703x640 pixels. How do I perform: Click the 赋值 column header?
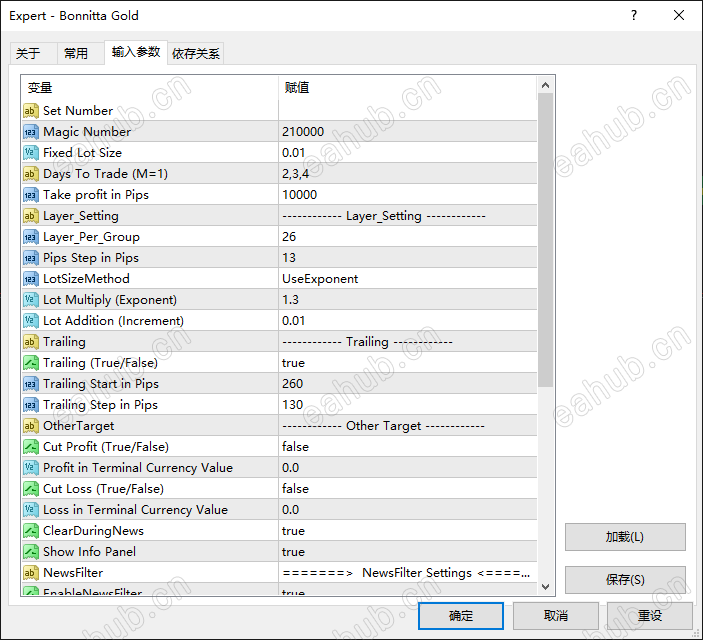pos(408,88)
